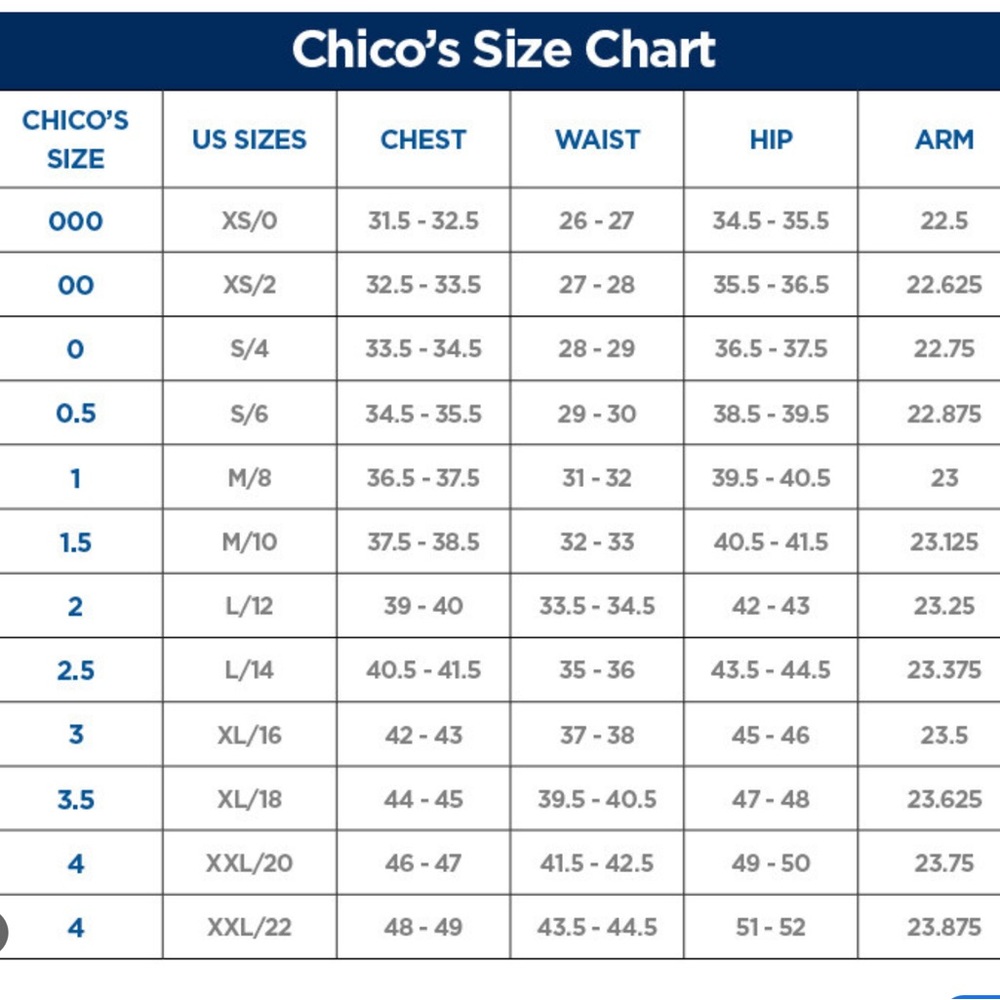
Task: Click the XS/2 US size cell
Action: 249,285
